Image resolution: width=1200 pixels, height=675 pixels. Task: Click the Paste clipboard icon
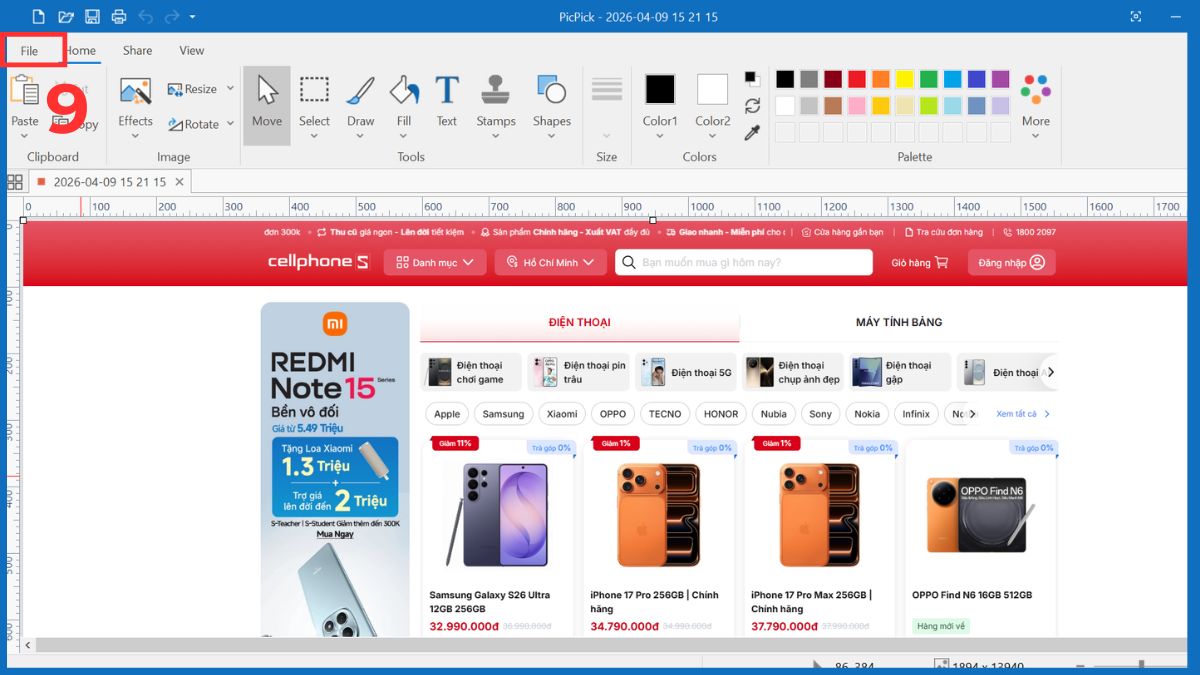24,90
